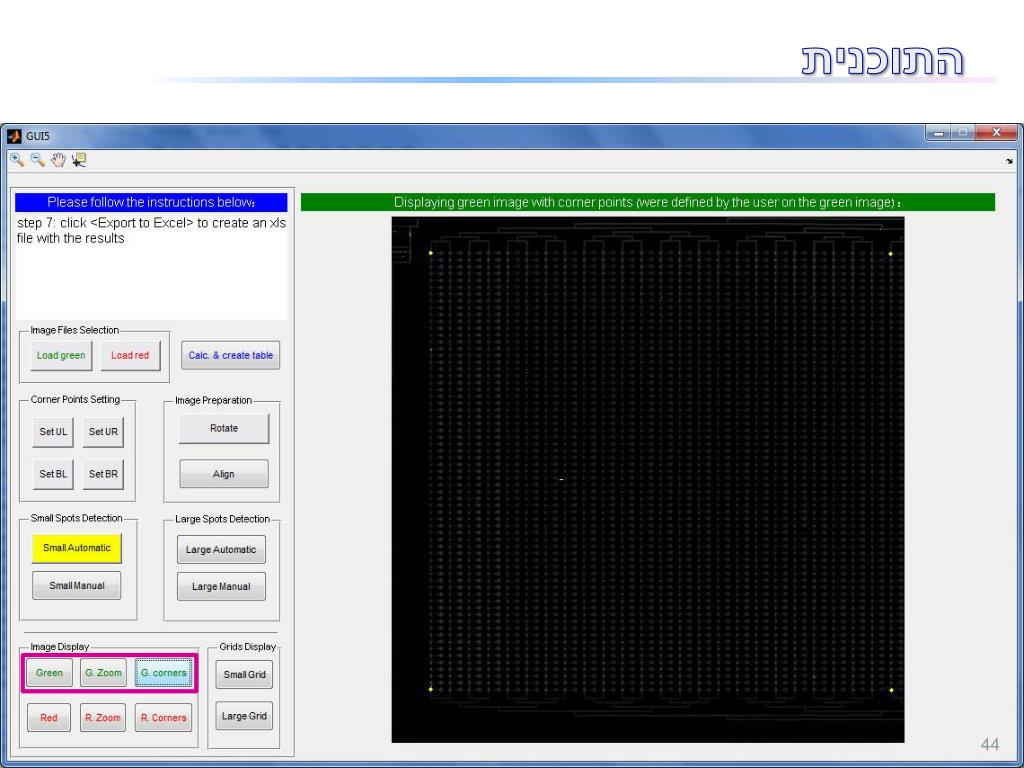Set the upper-right corner with Set UR

pyautogui.click(x=103, y=432)
